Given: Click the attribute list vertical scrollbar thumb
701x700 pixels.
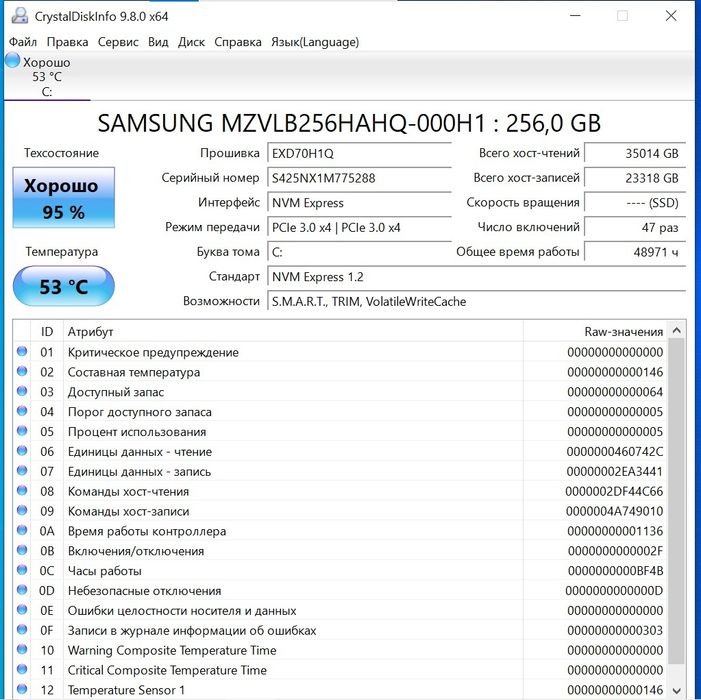Looking at the screenshot, I should tap(676, 501).
